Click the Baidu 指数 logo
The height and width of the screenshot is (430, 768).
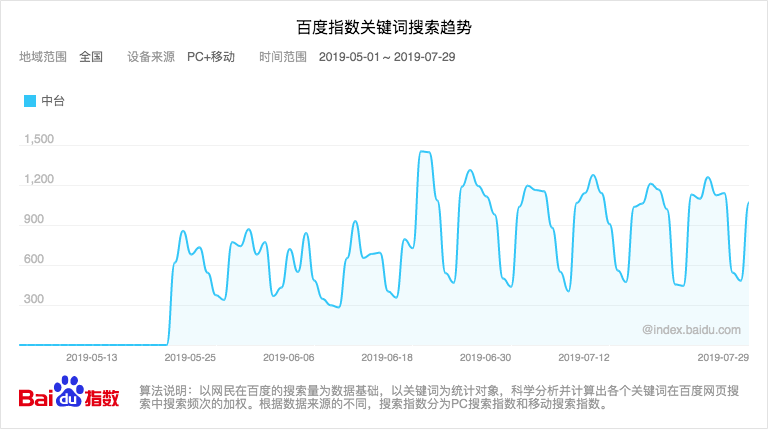(69, 393)
